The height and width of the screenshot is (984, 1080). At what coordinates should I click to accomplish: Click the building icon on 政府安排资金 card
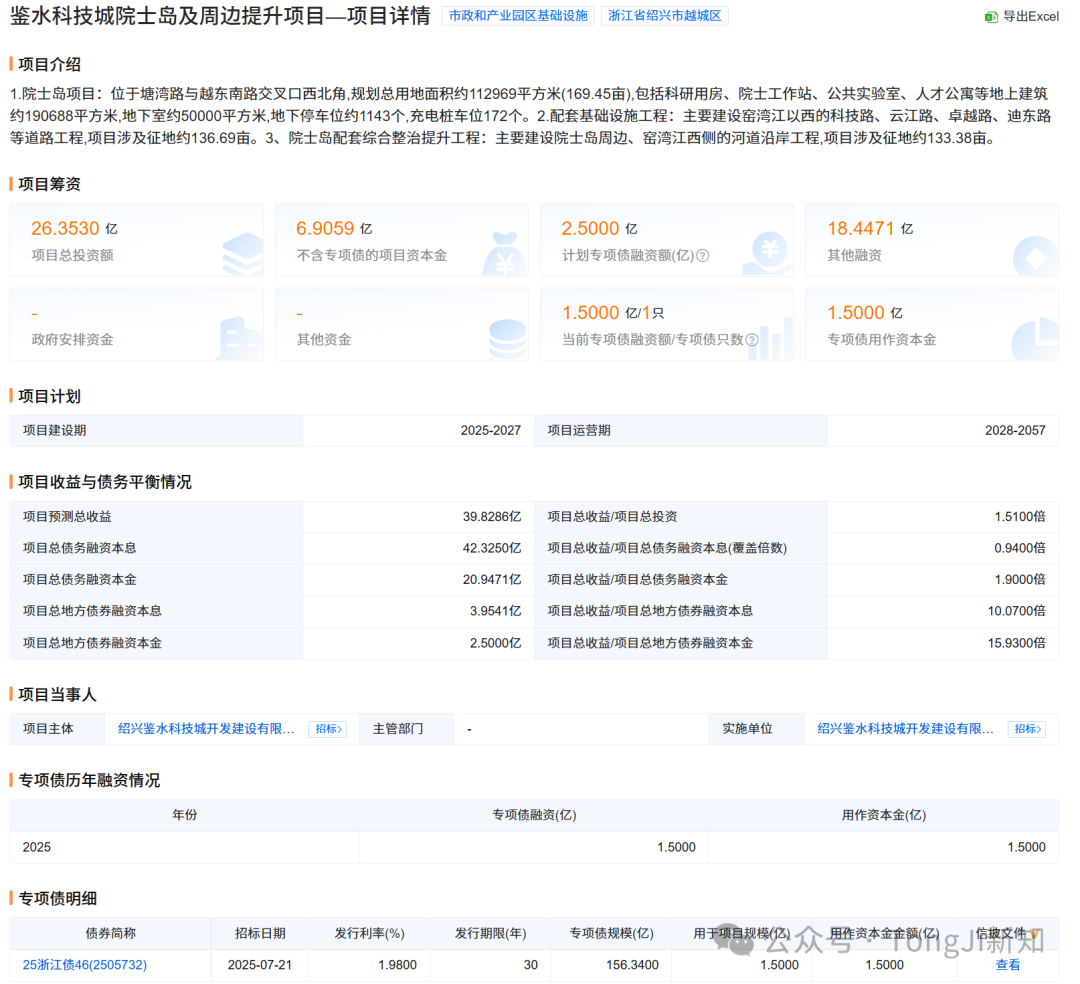point(240,339)
